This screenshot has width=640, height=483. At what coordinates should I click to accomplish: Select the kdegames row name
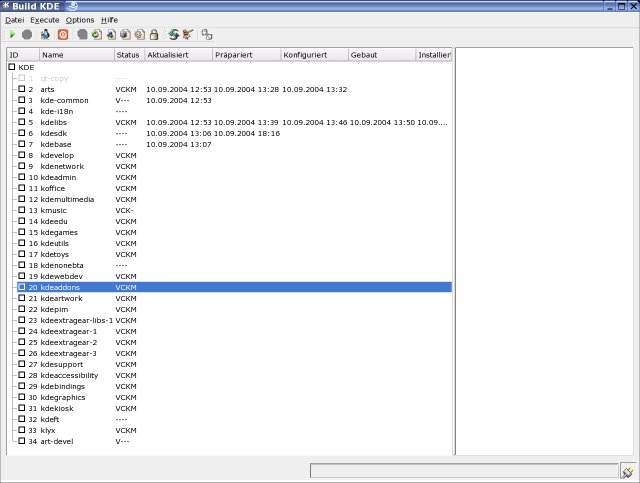[x=59, y=233]
